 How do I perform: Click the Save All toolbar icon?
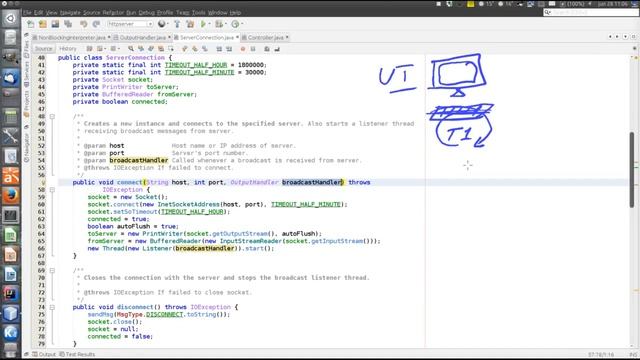click(68, 24)
